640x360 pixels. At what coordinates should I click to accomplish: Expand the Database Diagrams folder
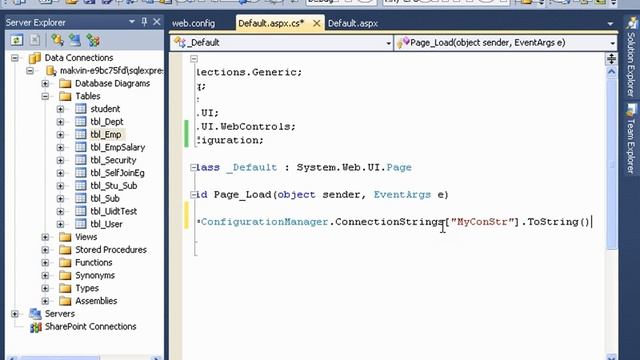coord(45,84)
